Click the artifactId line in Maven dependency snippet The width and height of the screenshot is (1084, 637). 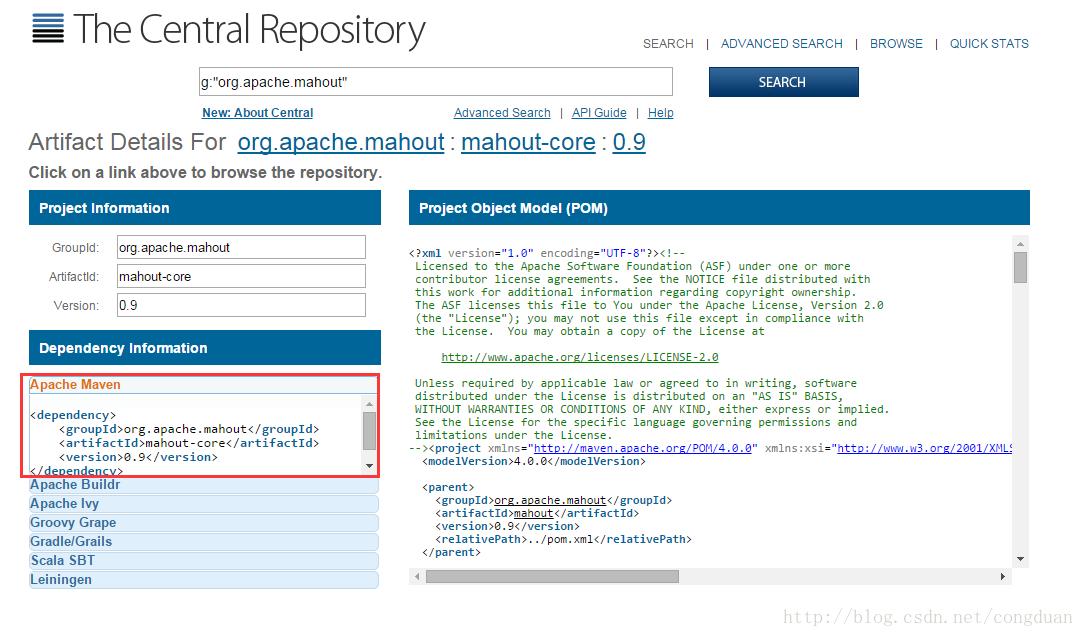189,443
